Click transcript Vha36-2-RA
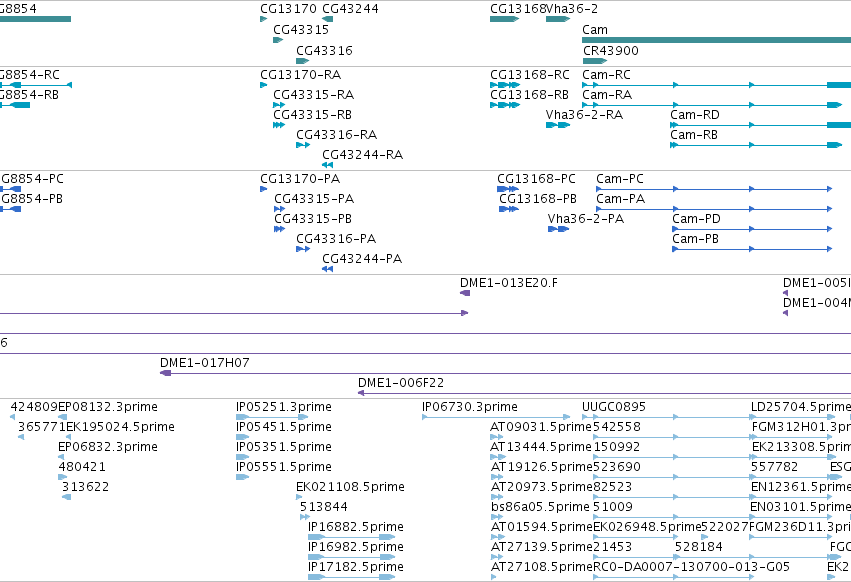 (x=558, y=125)
